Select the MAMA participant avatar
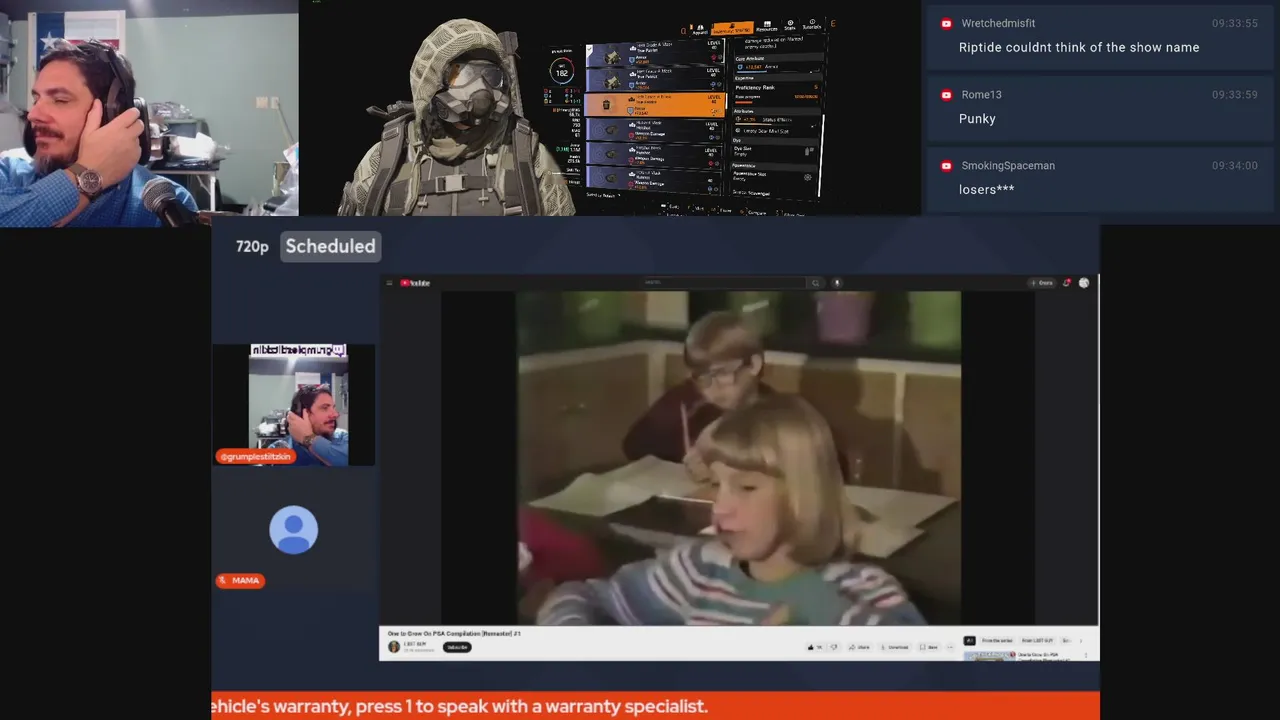The height and width of the screenshot is (720, 1280). click(294, 530)
